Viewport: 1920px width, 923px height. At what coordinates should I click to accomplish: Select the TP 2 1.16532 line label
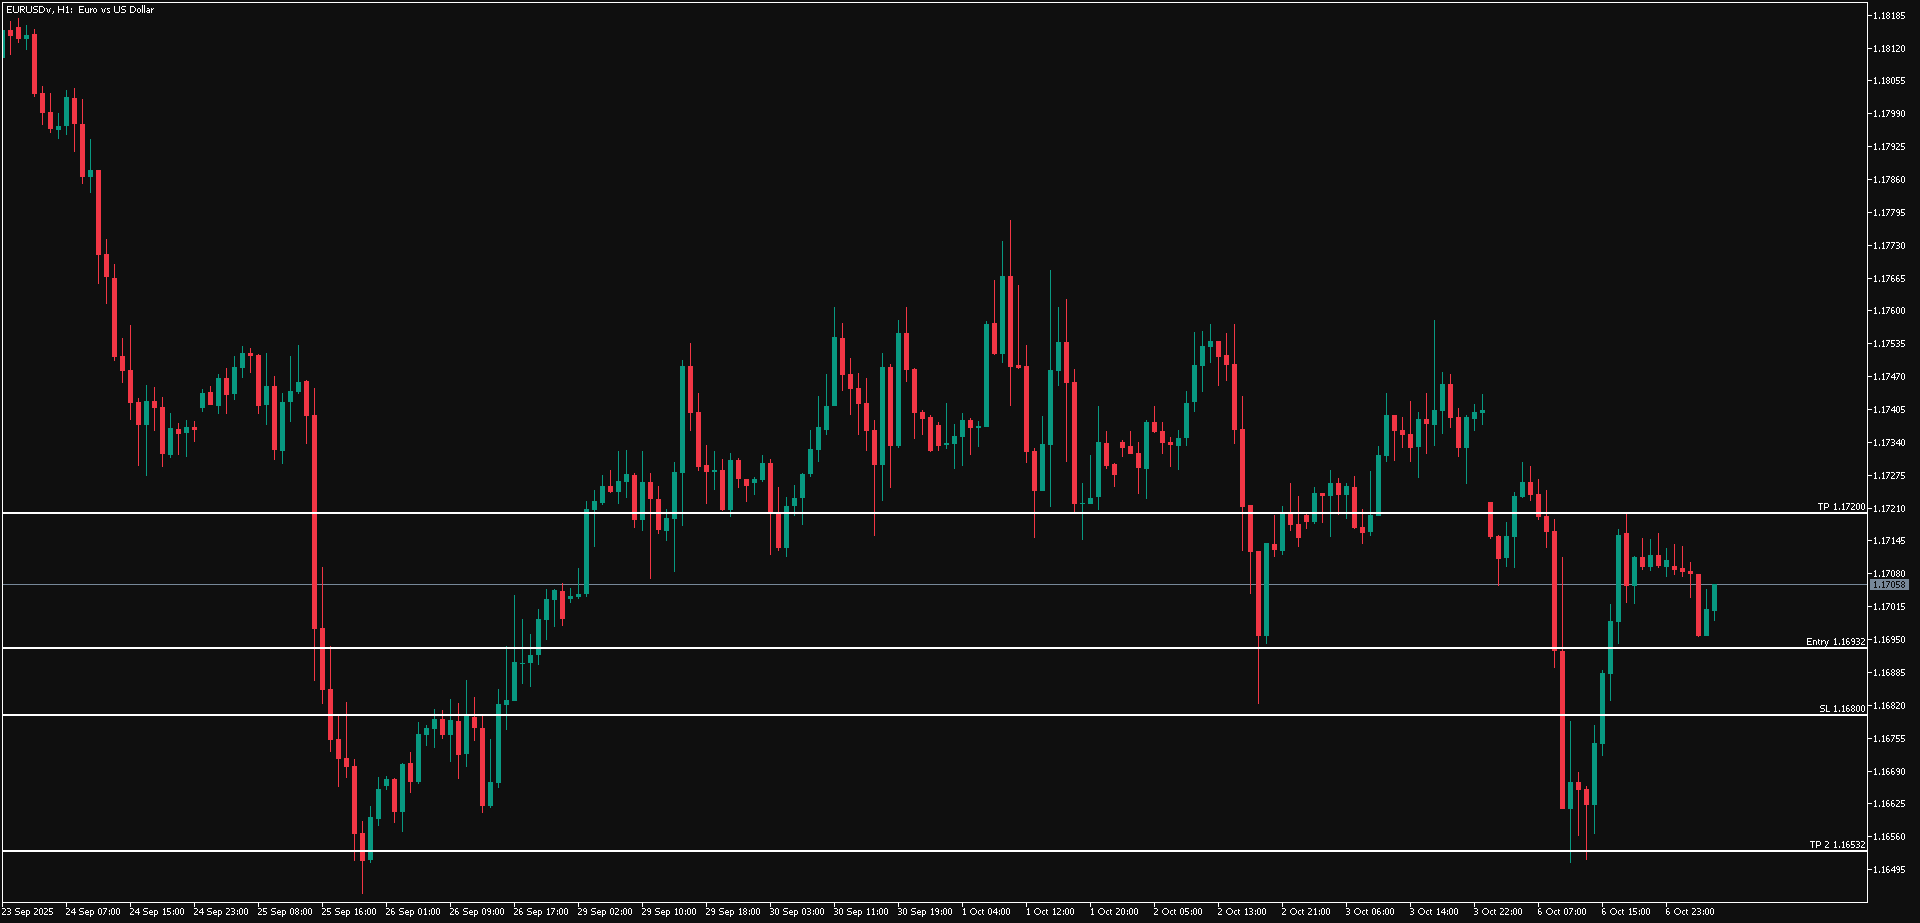1836,845
